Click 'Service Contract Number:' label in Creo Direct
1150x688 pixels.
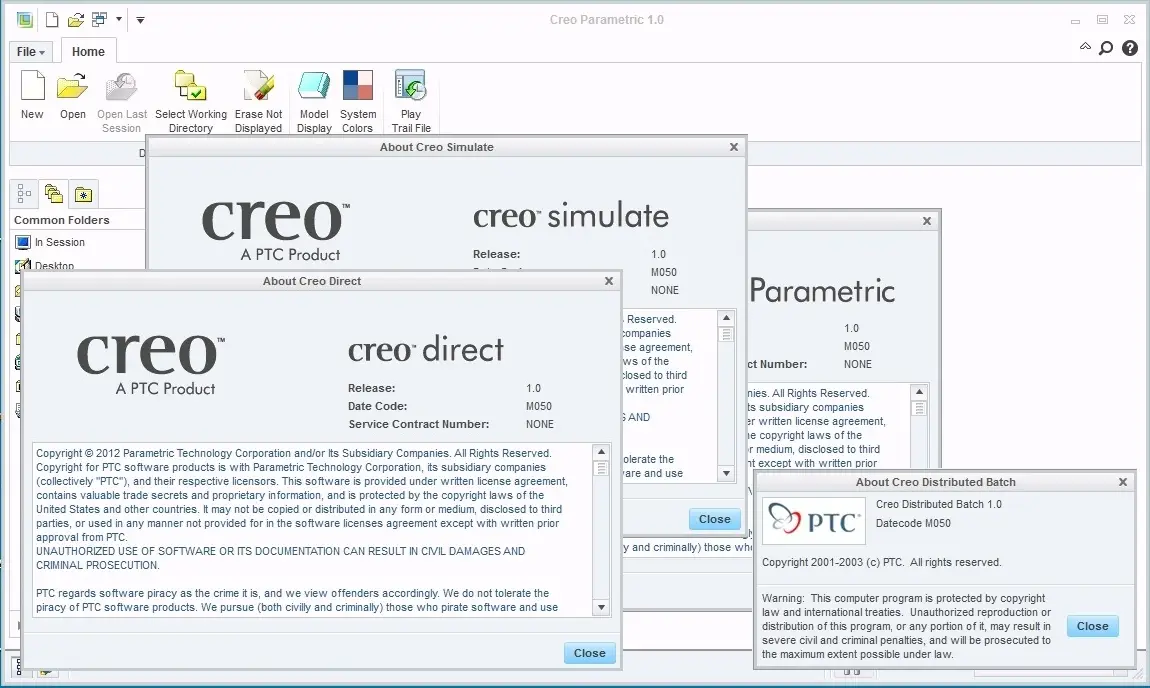(419, 424)
